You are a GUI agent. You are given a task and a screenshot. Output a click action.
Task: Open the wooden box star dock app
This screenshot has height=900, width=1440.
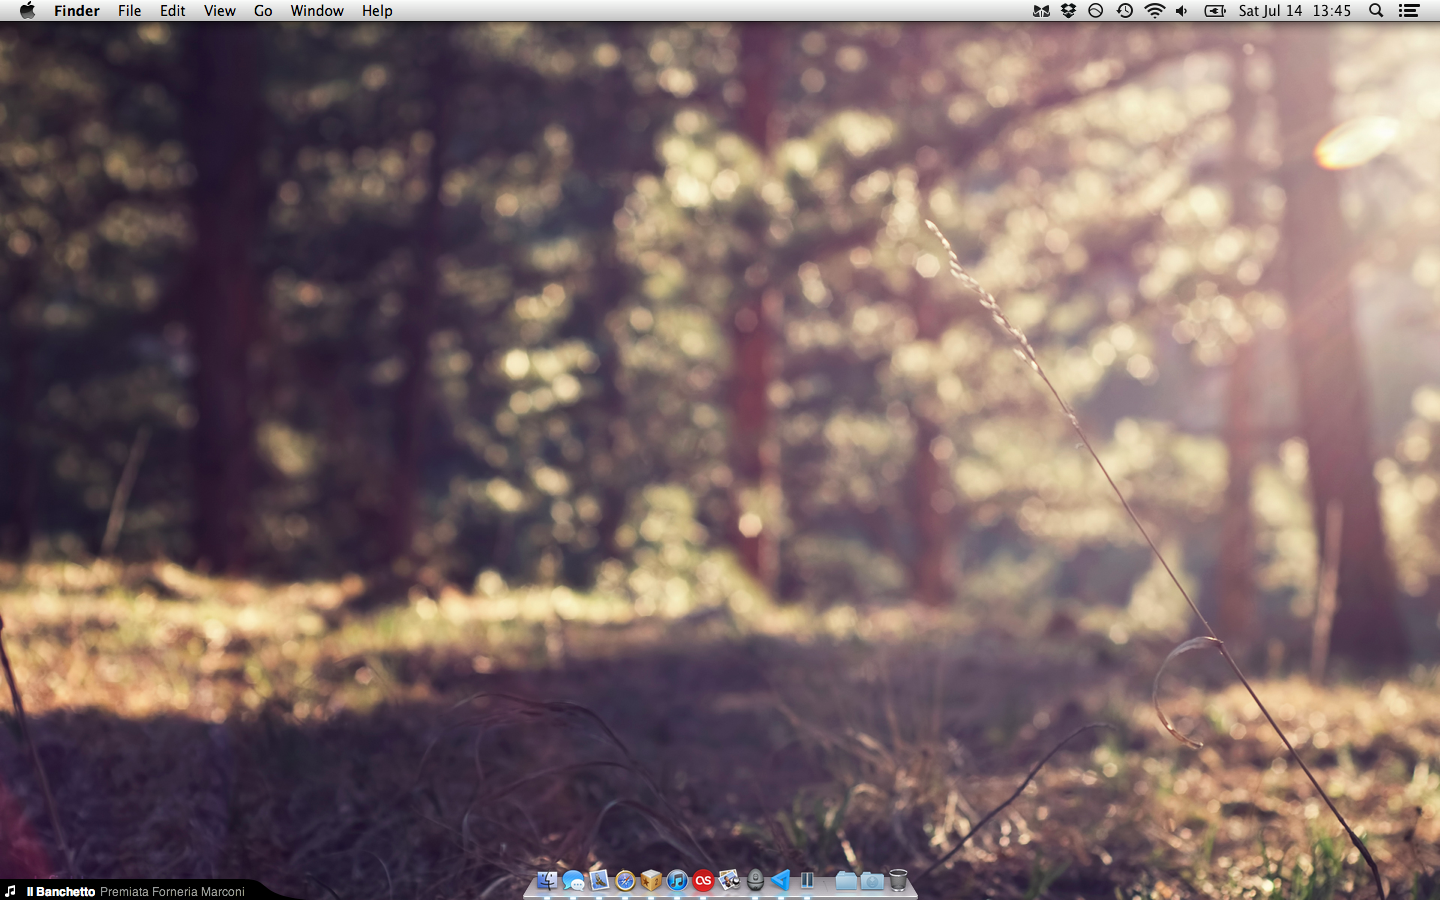651,880
